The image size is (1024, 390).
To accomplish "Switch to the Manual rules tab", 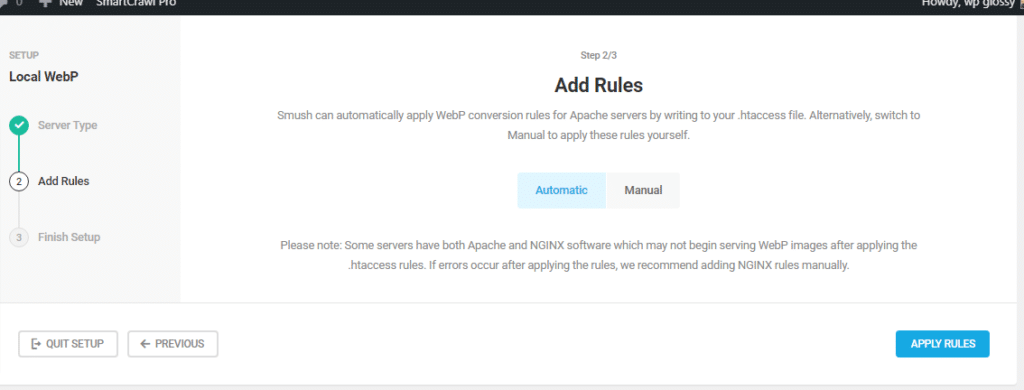I will pos(643,191).
